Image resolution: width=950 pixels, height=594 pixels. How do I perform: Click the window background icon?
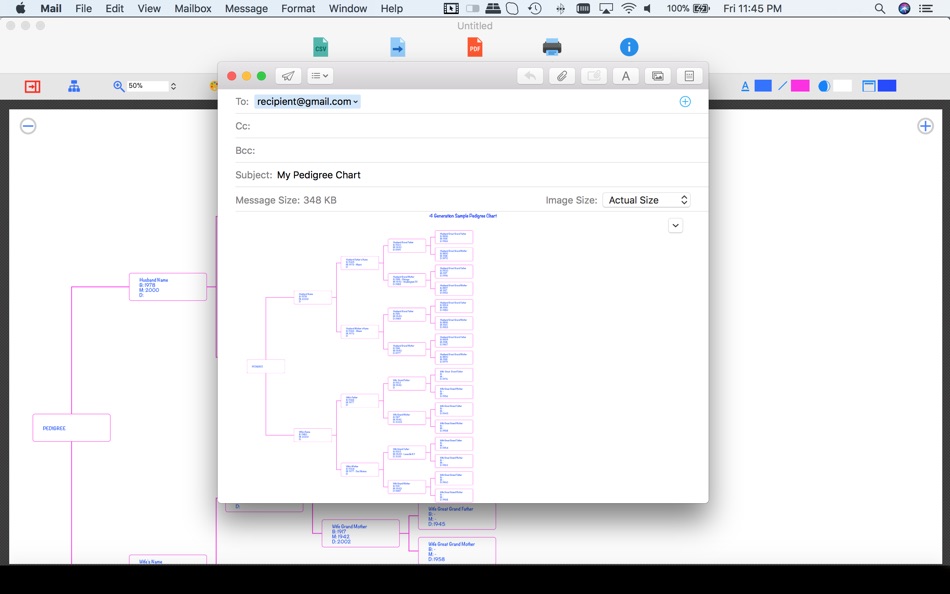[x=869, y=86]
